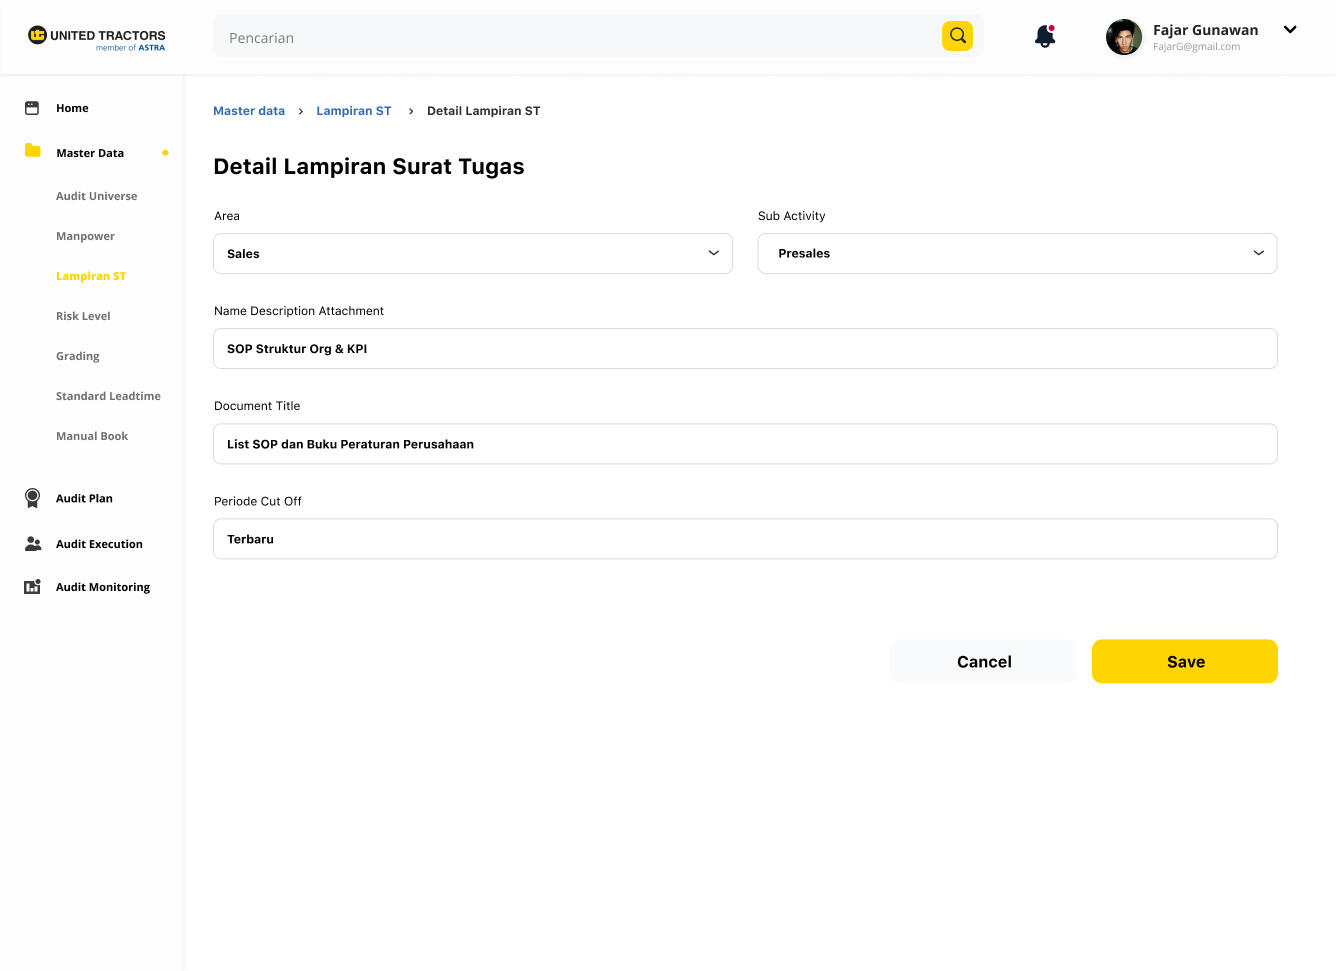Open the notifications bell icon
The width and height of the screenshot is (1336, 971).
[1045, 37]
